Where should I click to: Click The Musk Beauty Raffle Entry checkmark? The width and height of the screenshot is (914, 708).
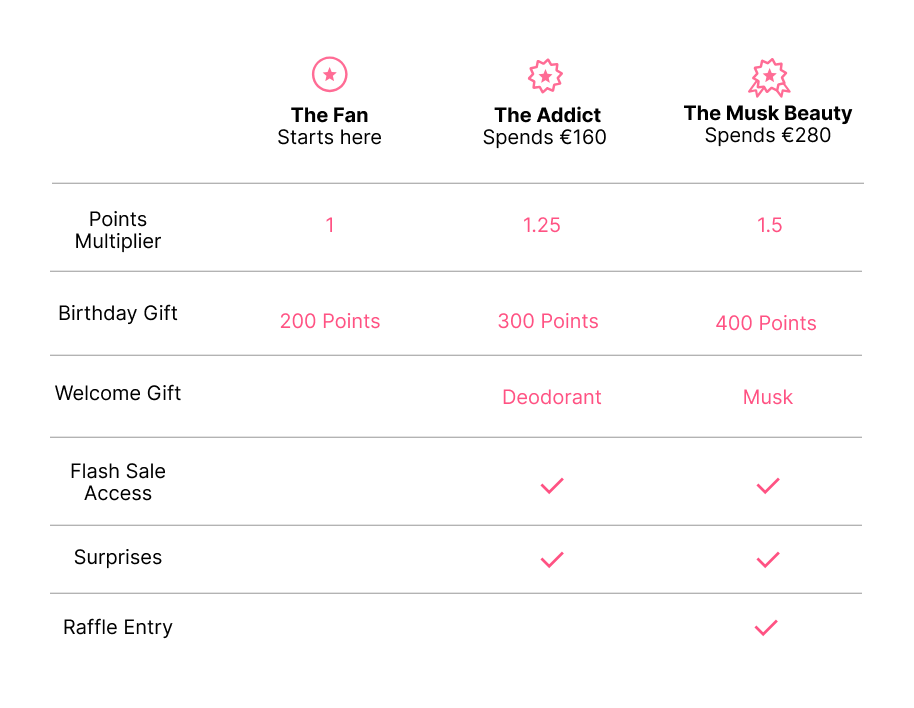tap(766, 628)
